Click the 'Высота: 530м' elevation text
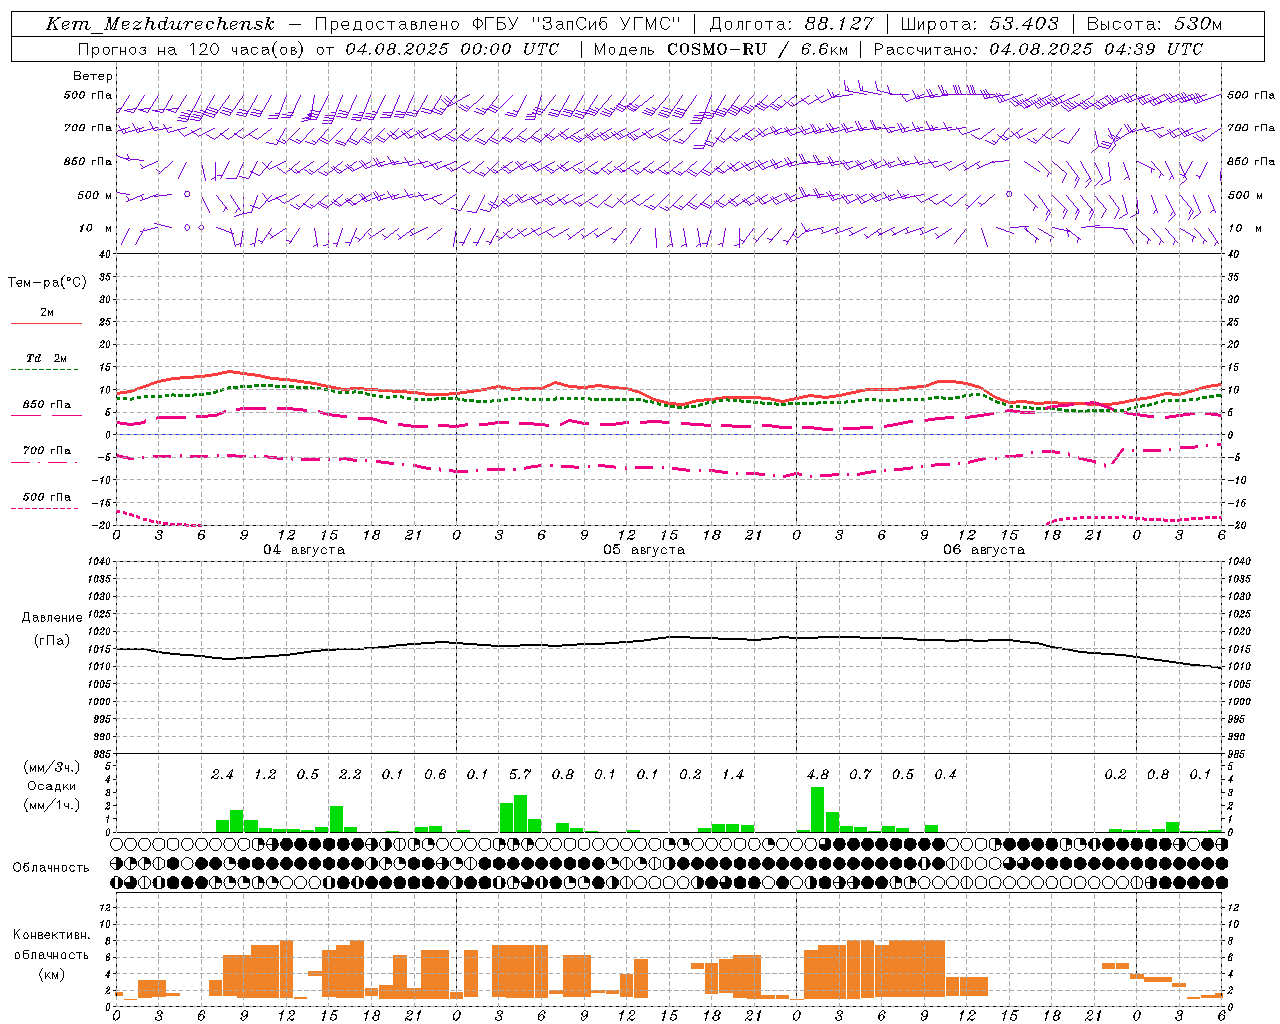 click(x=1154, y=24)
